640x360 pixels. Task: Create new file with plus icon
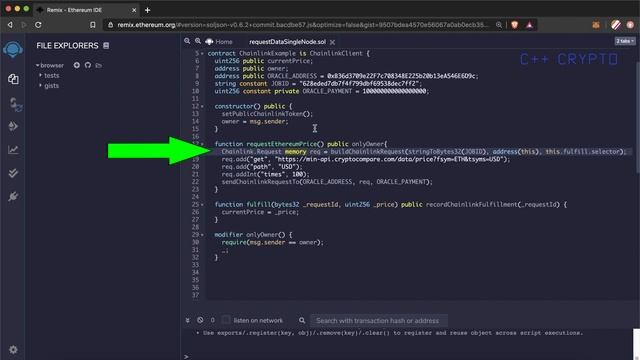pyautogui.click(x=76, y=65)
